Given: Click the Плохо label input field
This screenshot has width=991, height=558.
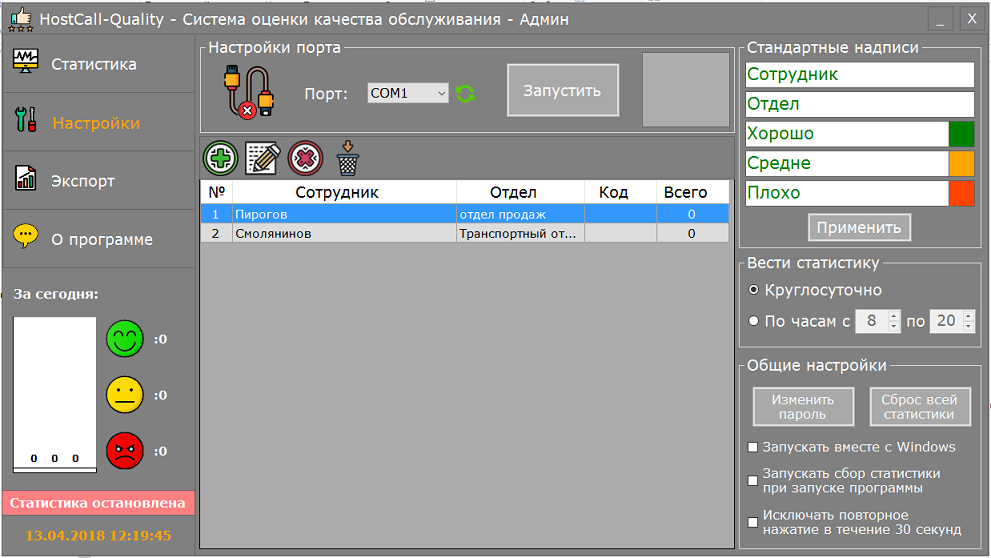Looking at the screenshot, I should pyautogui.click(x=847, y=193).
